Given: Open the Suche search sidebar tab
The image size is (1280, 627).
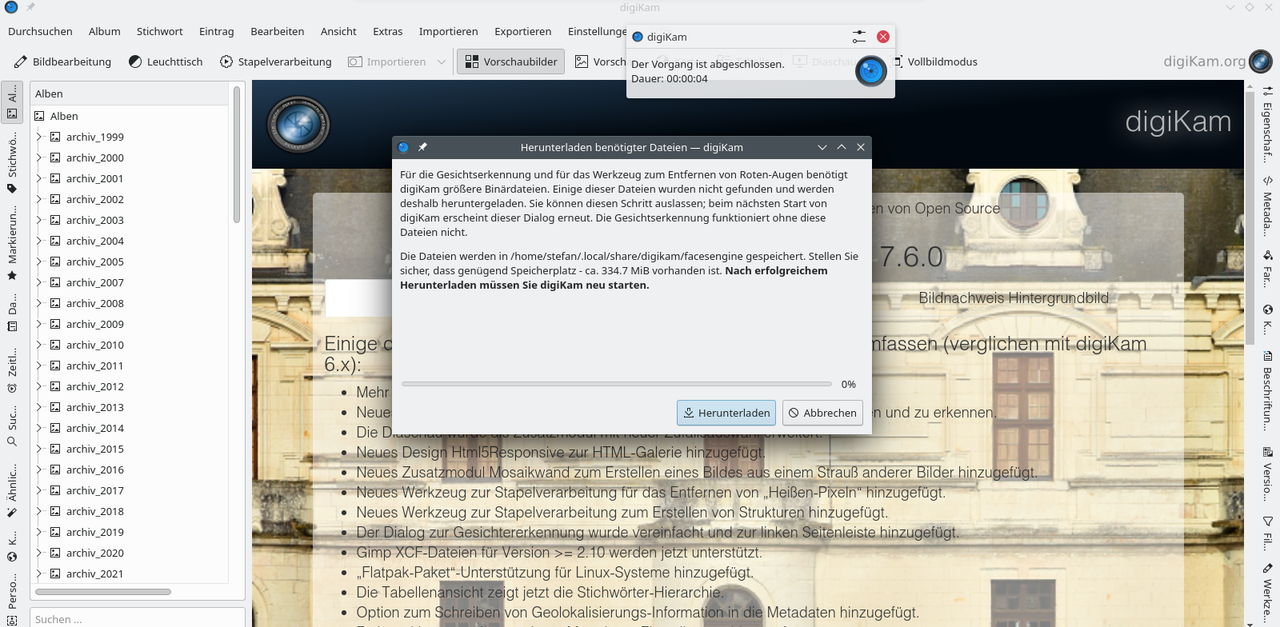Looking at the screenshot, I should click(x=12, y=427).
